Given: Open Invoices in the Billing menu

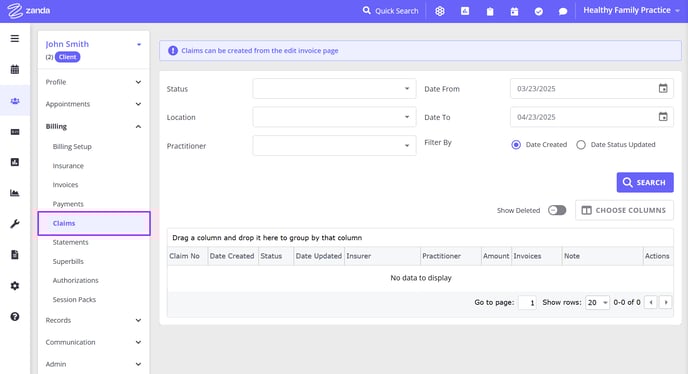Looking at the screenshot, I should click(x=65, y=185).
